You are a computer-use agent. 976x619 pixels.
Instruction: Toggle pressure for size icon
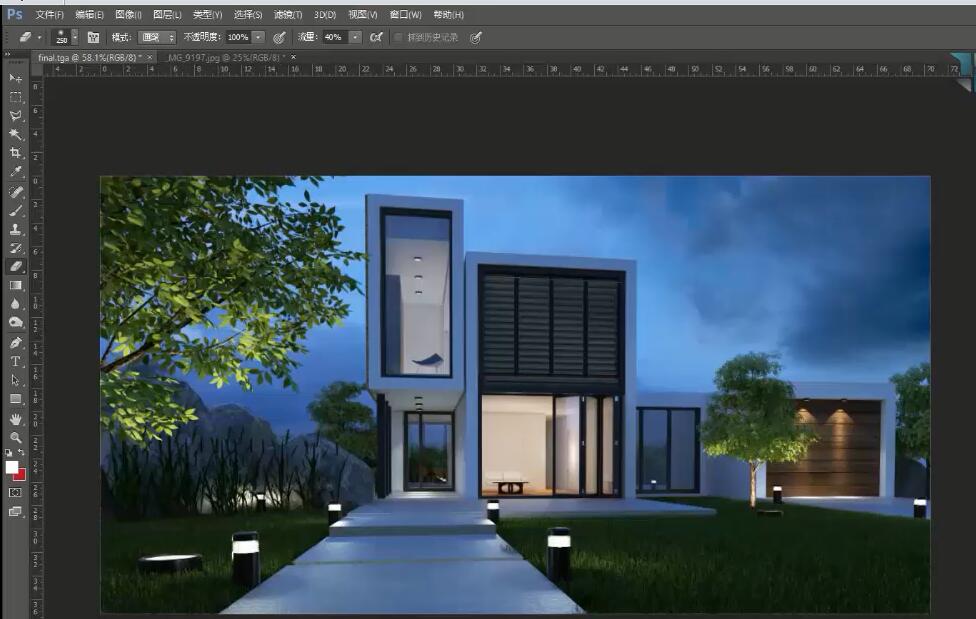pos(476,38)
